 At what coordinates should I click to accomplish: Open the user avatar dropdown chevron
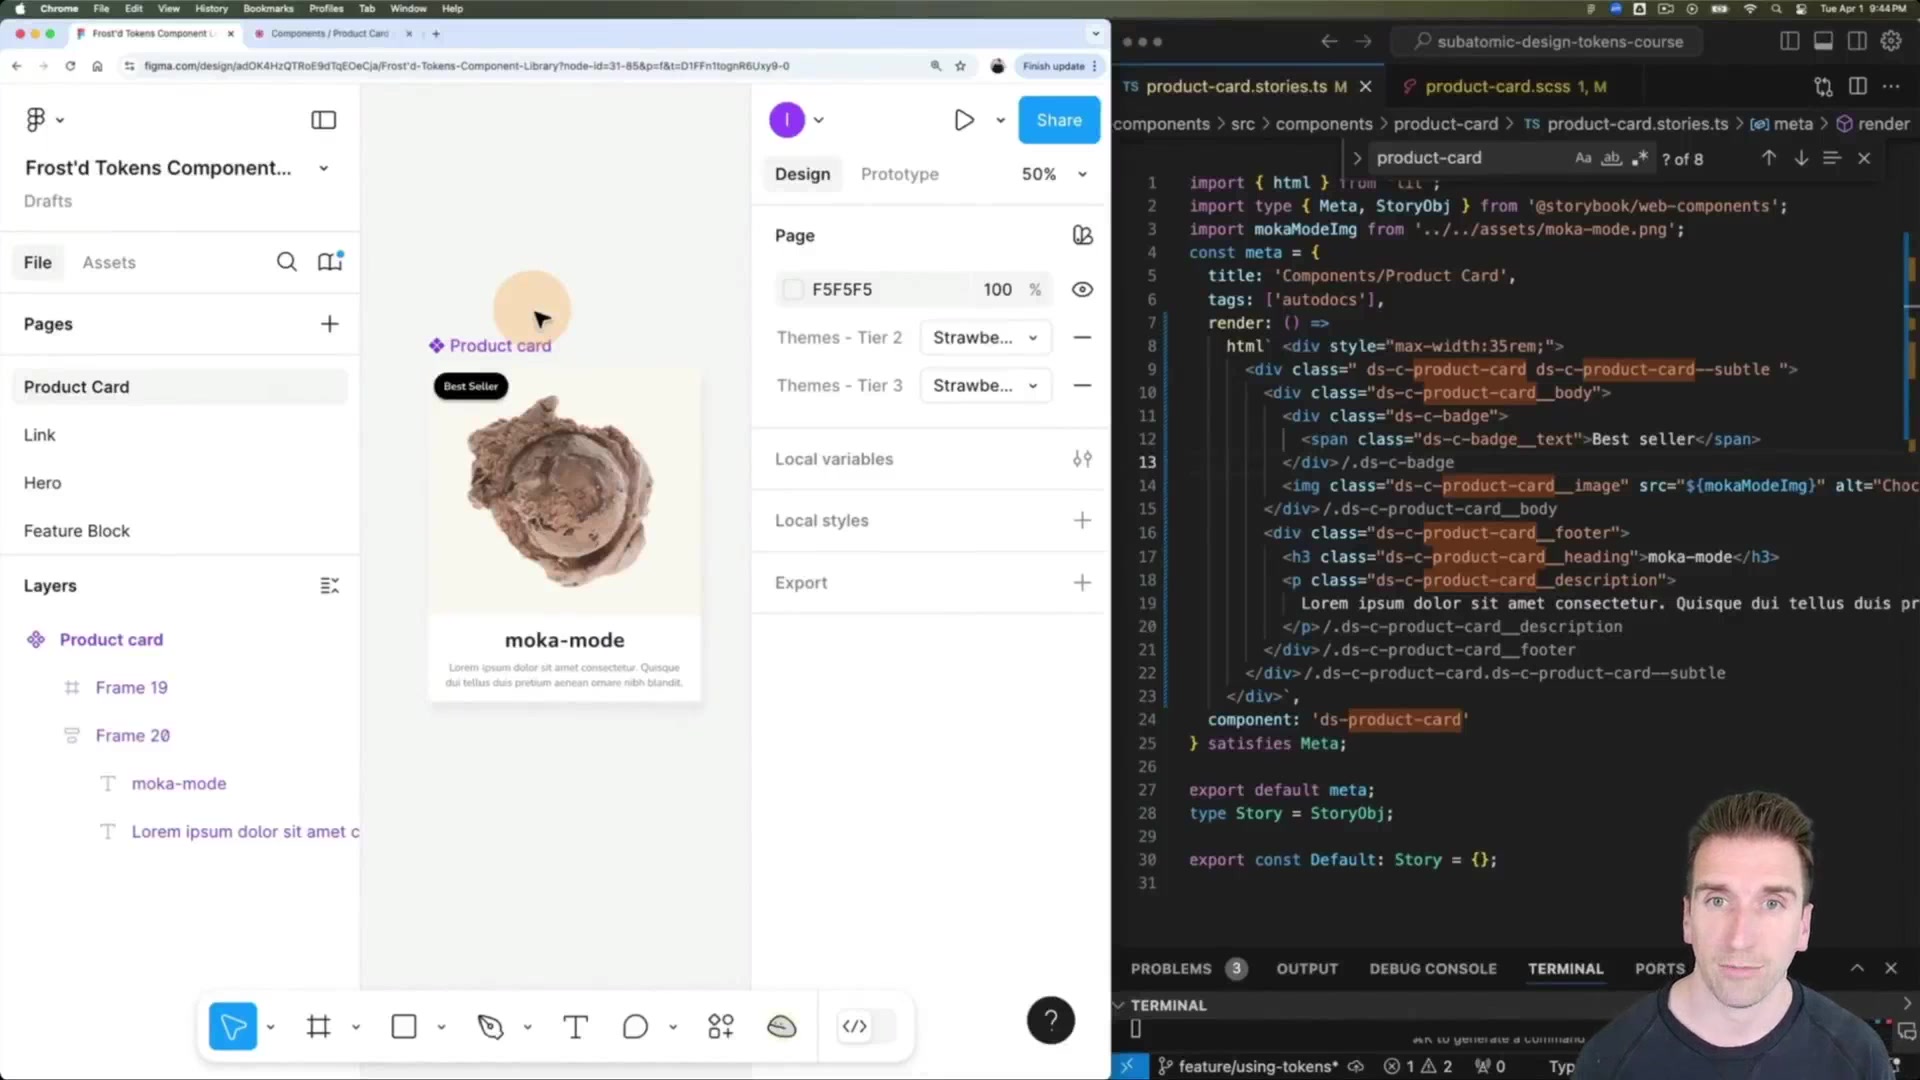(x=818, y=120)
